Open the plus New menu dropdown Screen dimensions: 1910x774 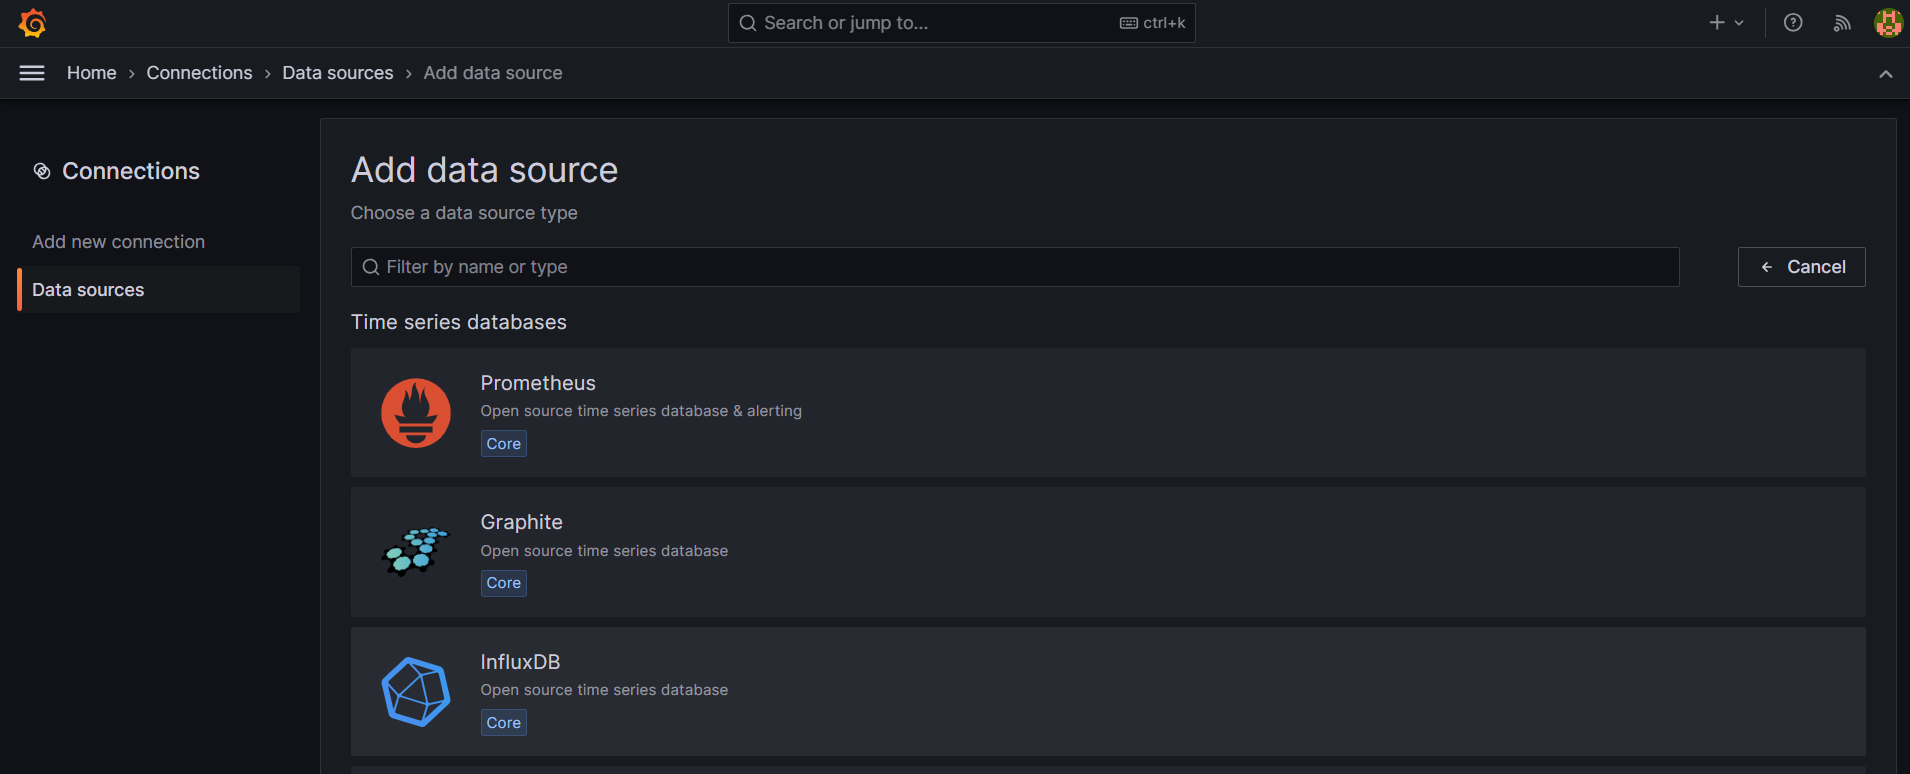(1726, 23)
